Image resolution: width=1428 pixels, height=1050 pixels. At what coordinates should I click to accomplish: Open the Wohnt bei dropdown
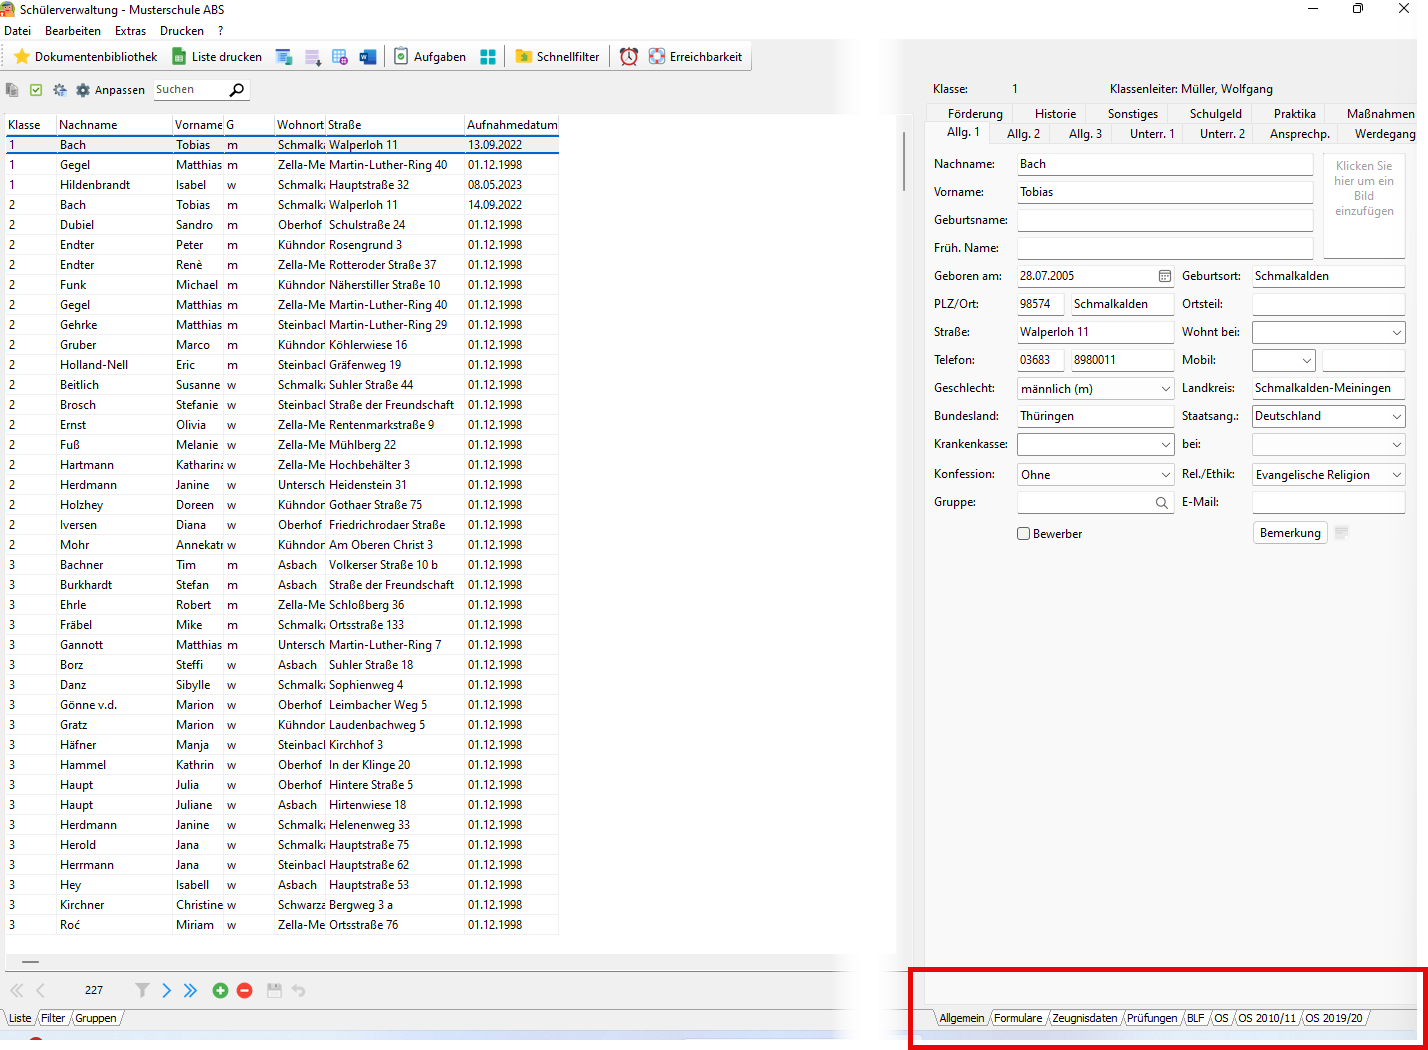[1397, 332]
